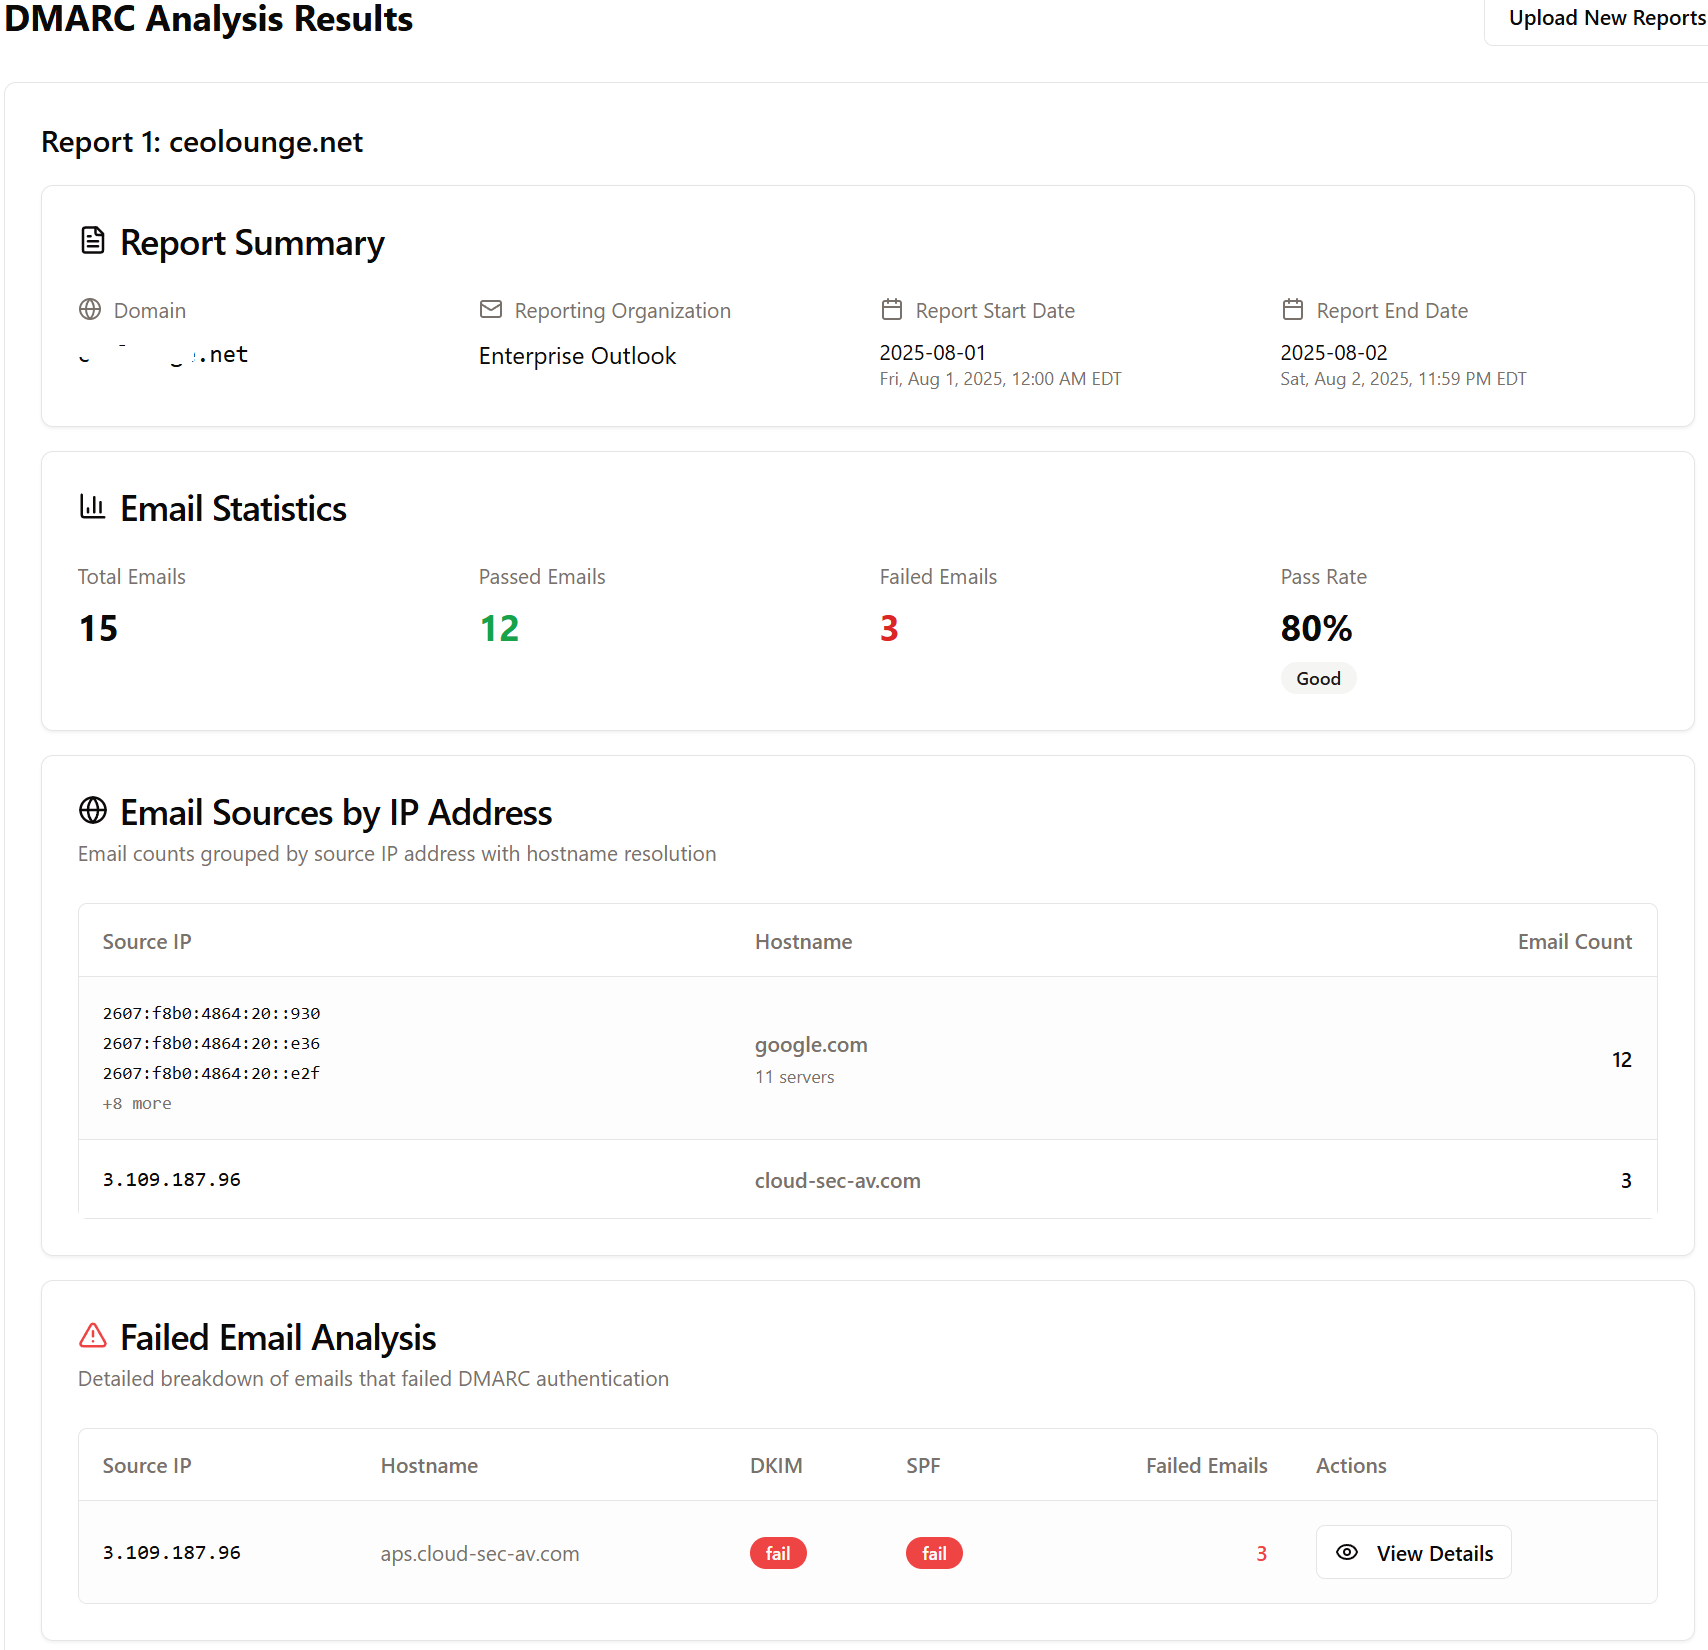Viewport: 1708px width, 1650px height.
Task: Click the DMARC Analysis Results title
Action: tap(208, 19)
